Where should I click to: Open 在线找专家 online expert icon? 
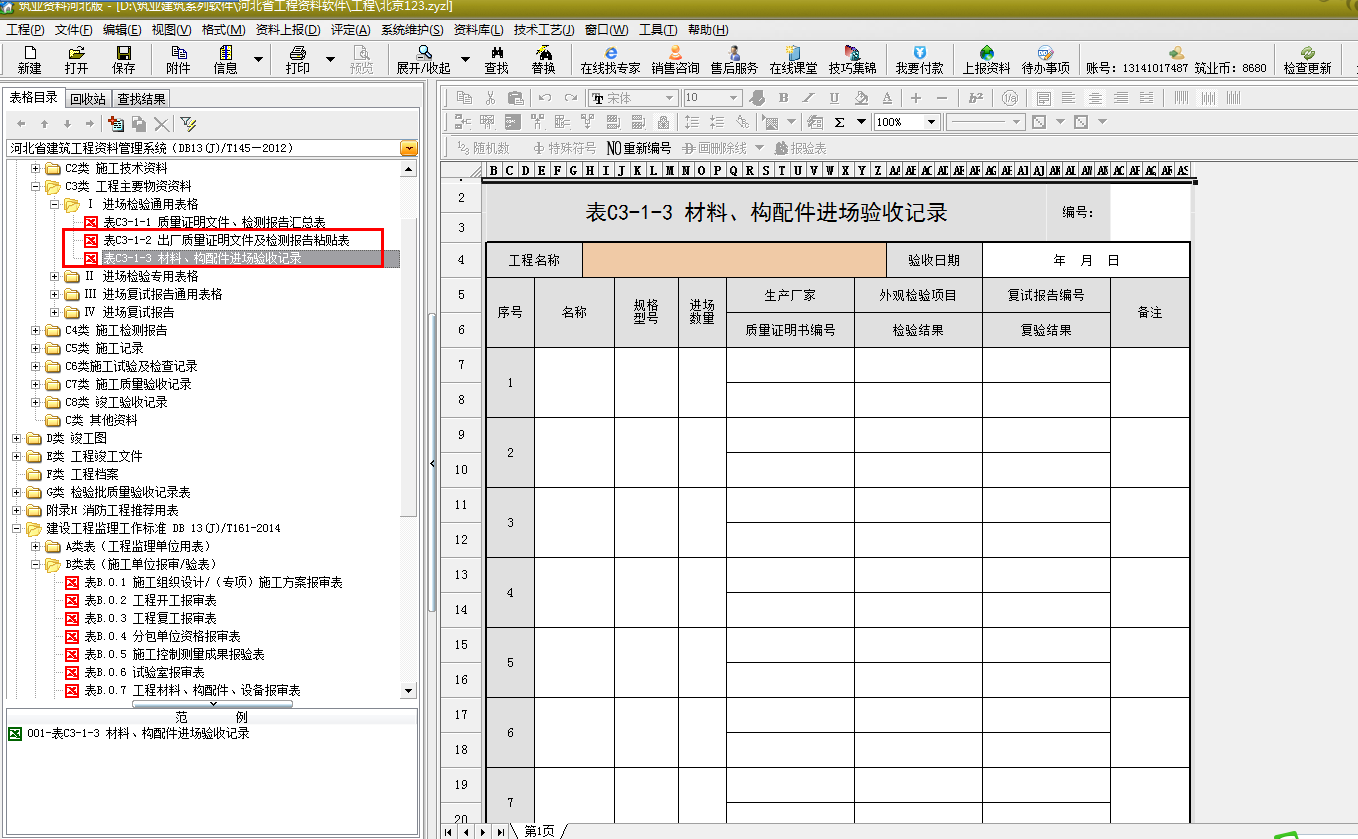(610, 59)
